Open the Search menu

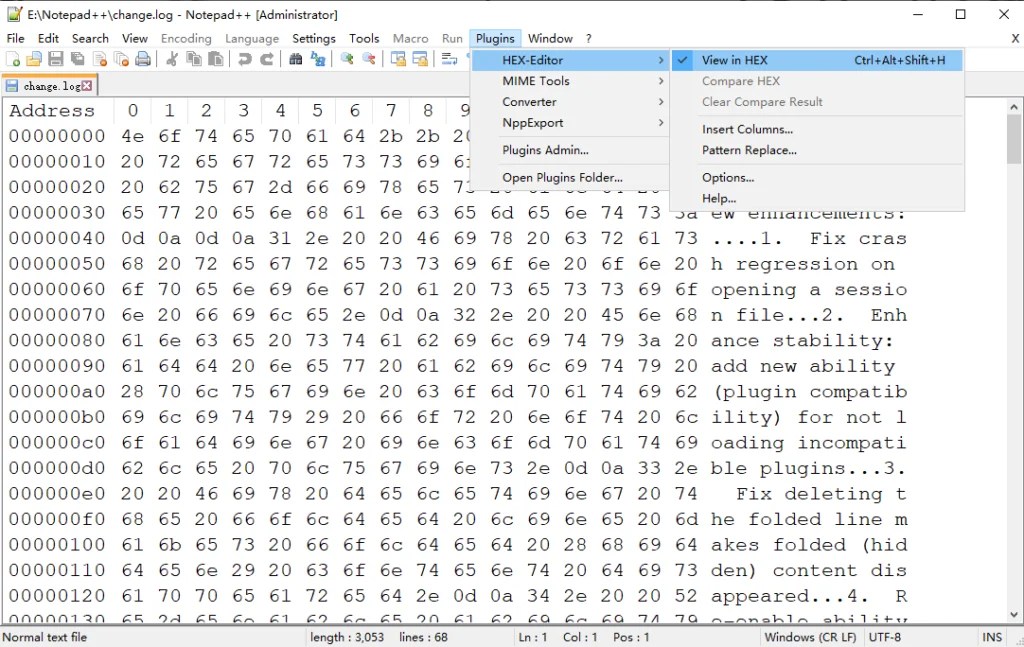[x=90, y=39]
